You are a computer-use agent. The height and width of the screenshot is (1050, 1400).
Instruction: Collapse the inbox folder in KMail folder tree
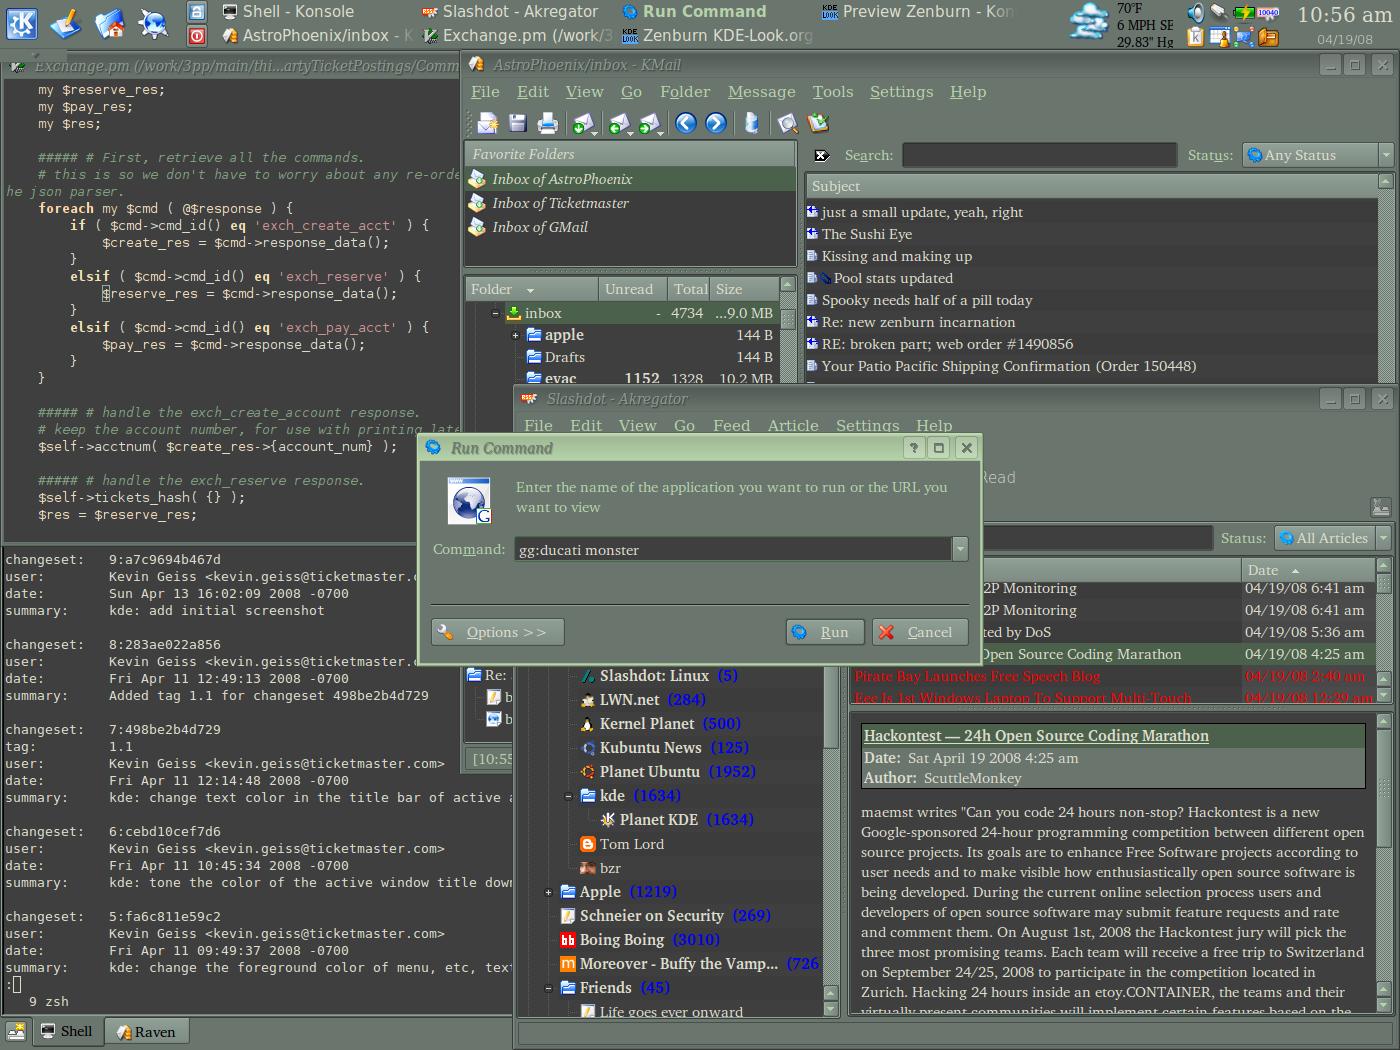pos(495,313)
